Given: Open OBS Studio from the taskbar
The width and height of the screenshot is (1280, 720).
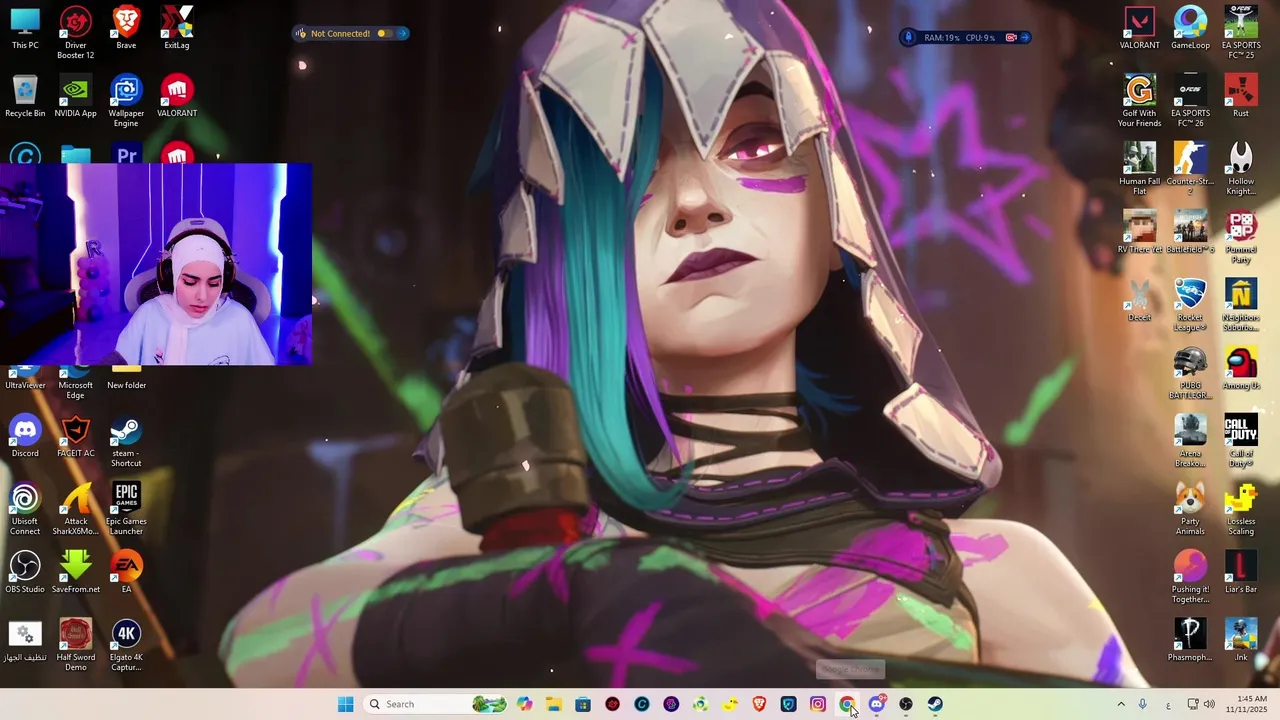Looking at the screenshot, I should click(x=906, y=704).
